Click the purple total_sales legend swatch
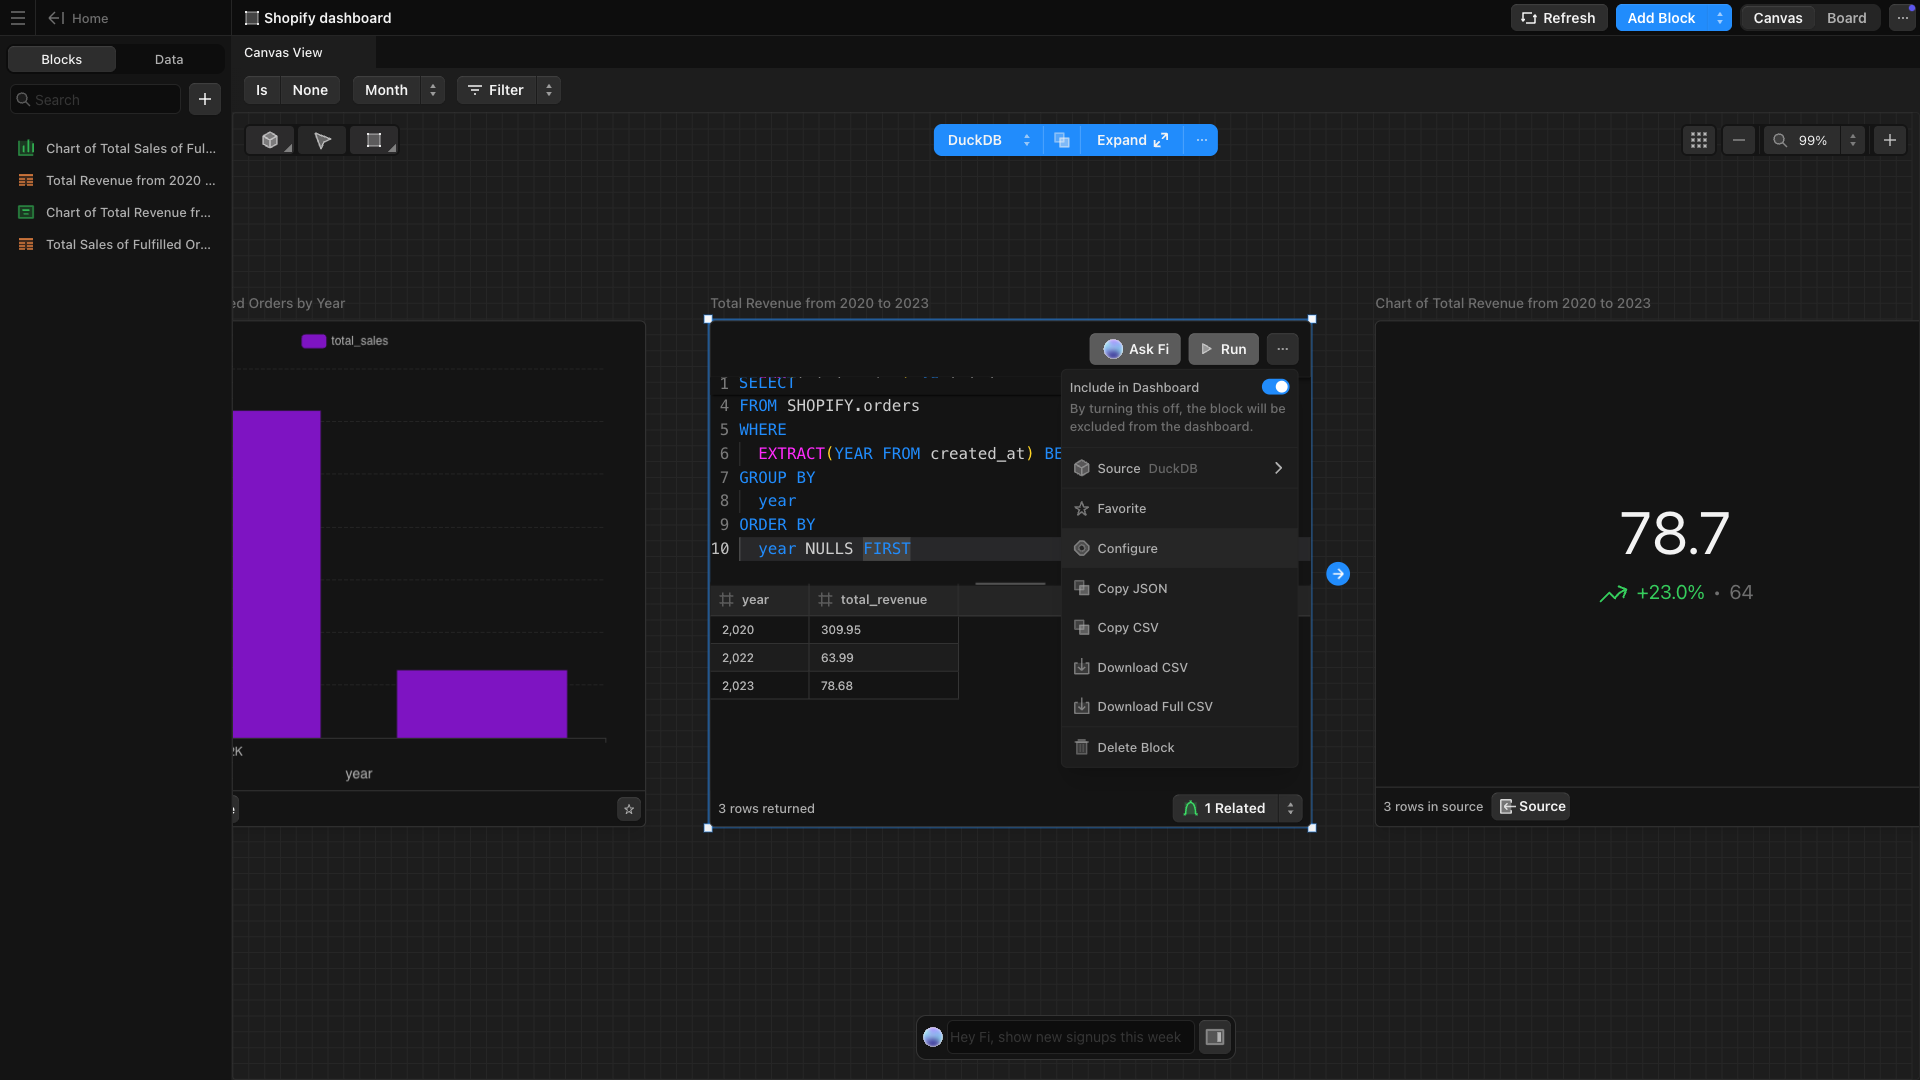Viewport: 1920px width, 1080px height. [313, 341]
